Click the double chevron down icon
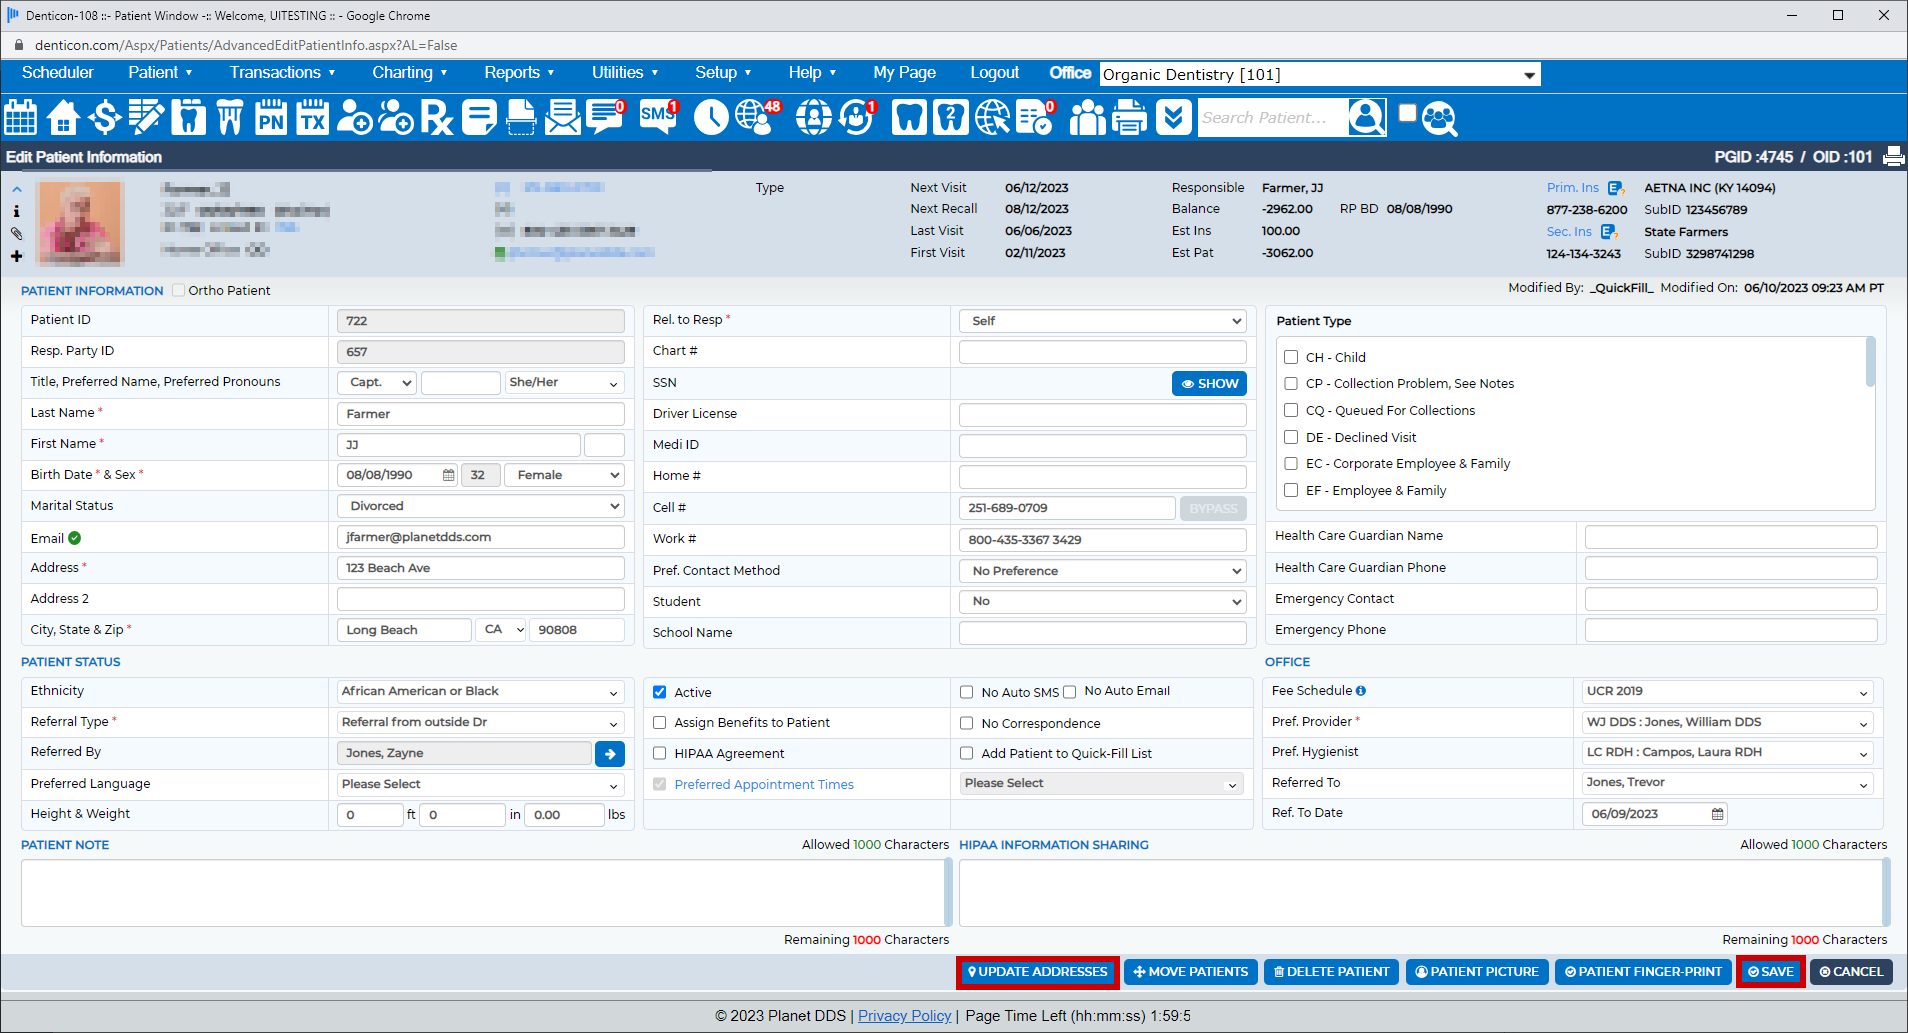Screen dimensions: 1908x1033 click(x=1174, y=117)
